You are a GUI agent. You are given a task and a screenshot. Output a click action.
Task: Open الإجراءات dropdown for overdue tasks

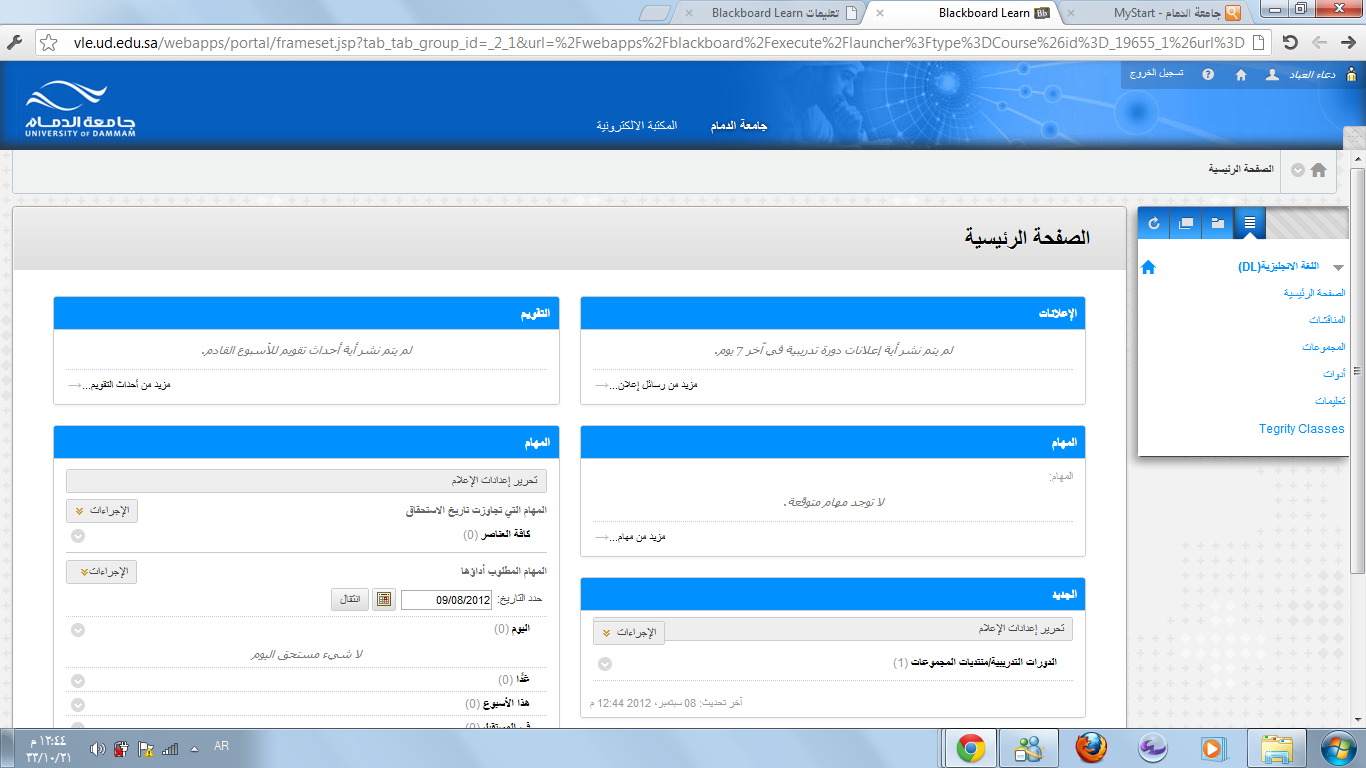click(102, 511)
